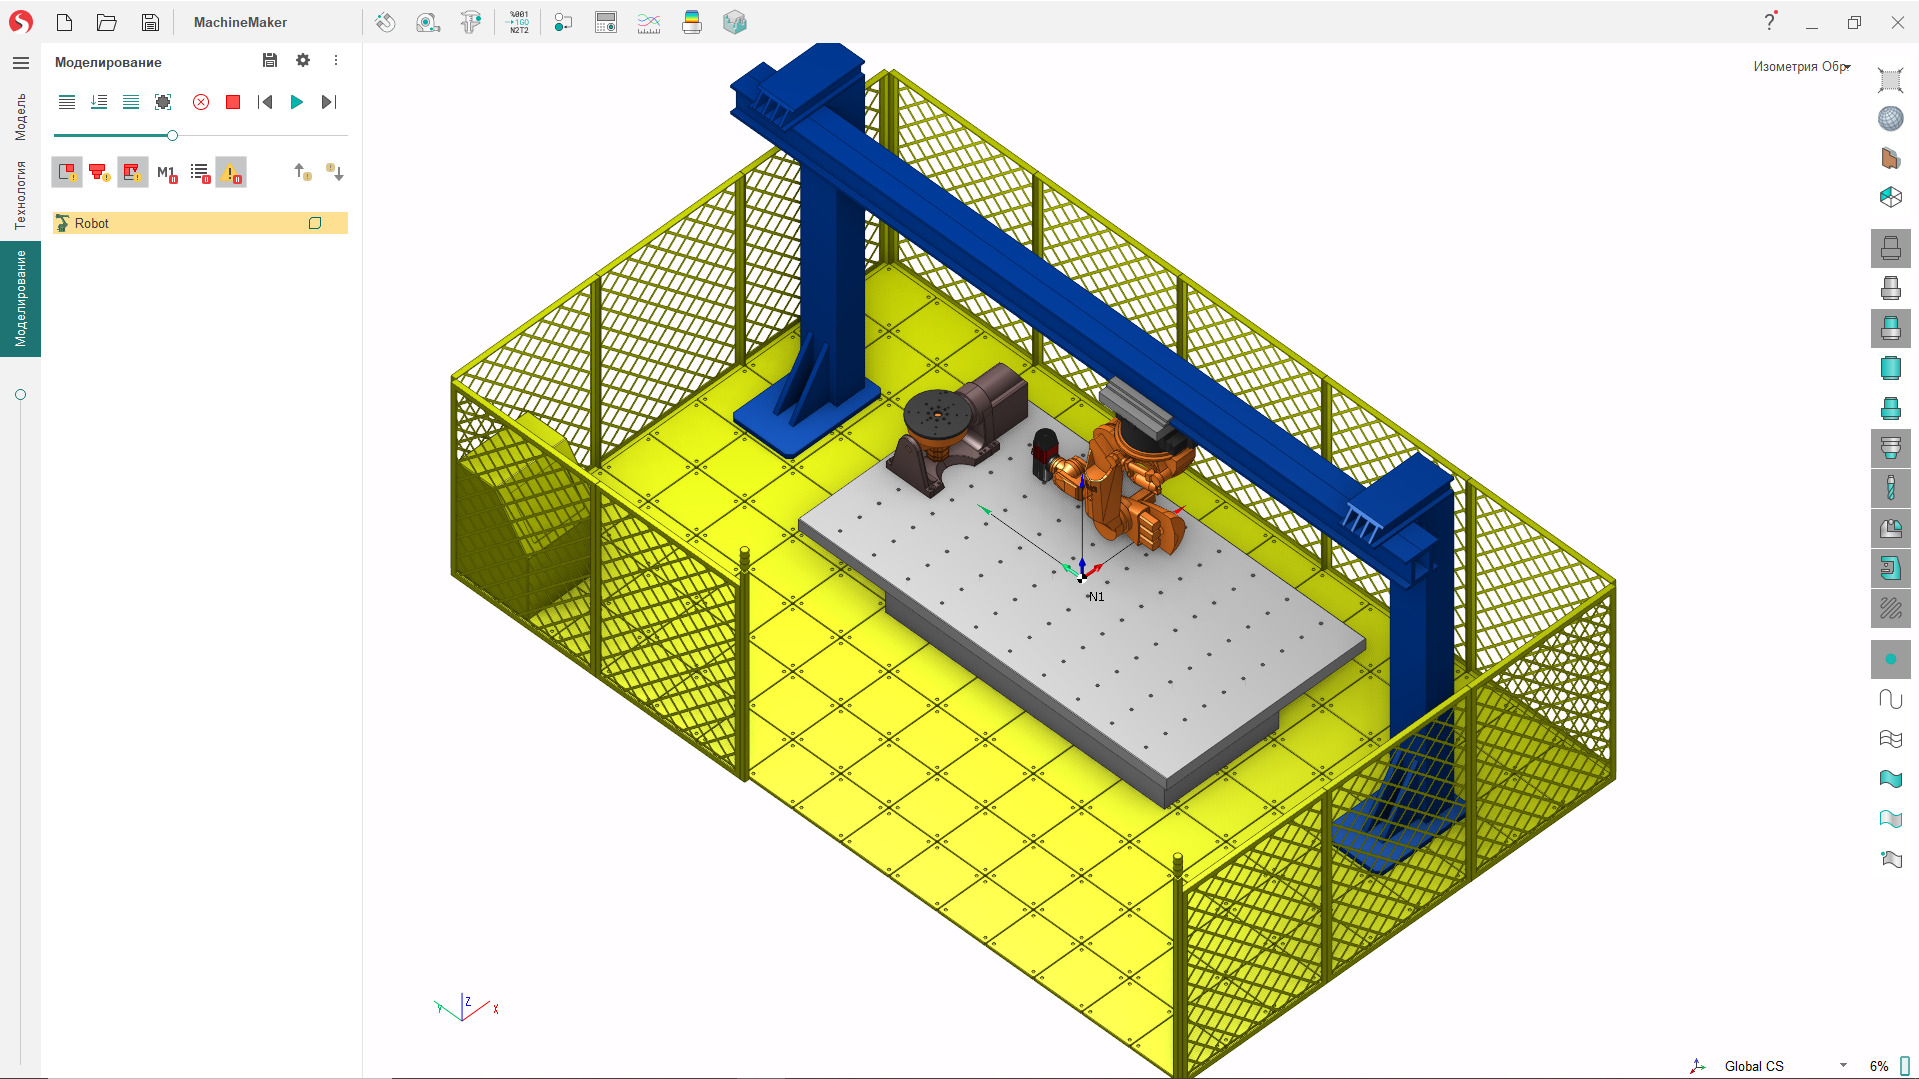1919x1079 pixels.
Task: Open the new file icon
Action: pos(65,22)
